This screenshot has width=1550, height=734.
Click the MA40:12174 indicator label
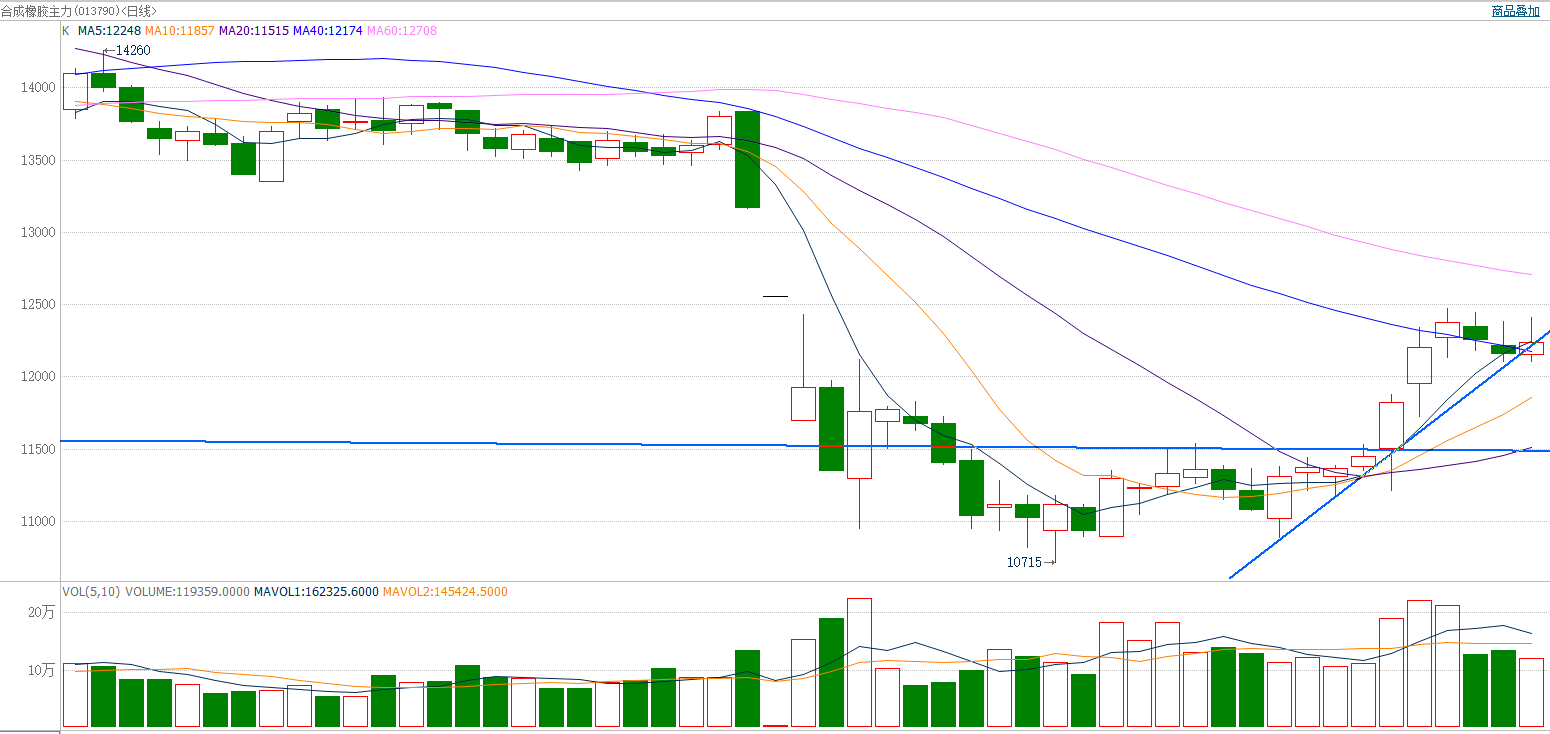[328, 31]
